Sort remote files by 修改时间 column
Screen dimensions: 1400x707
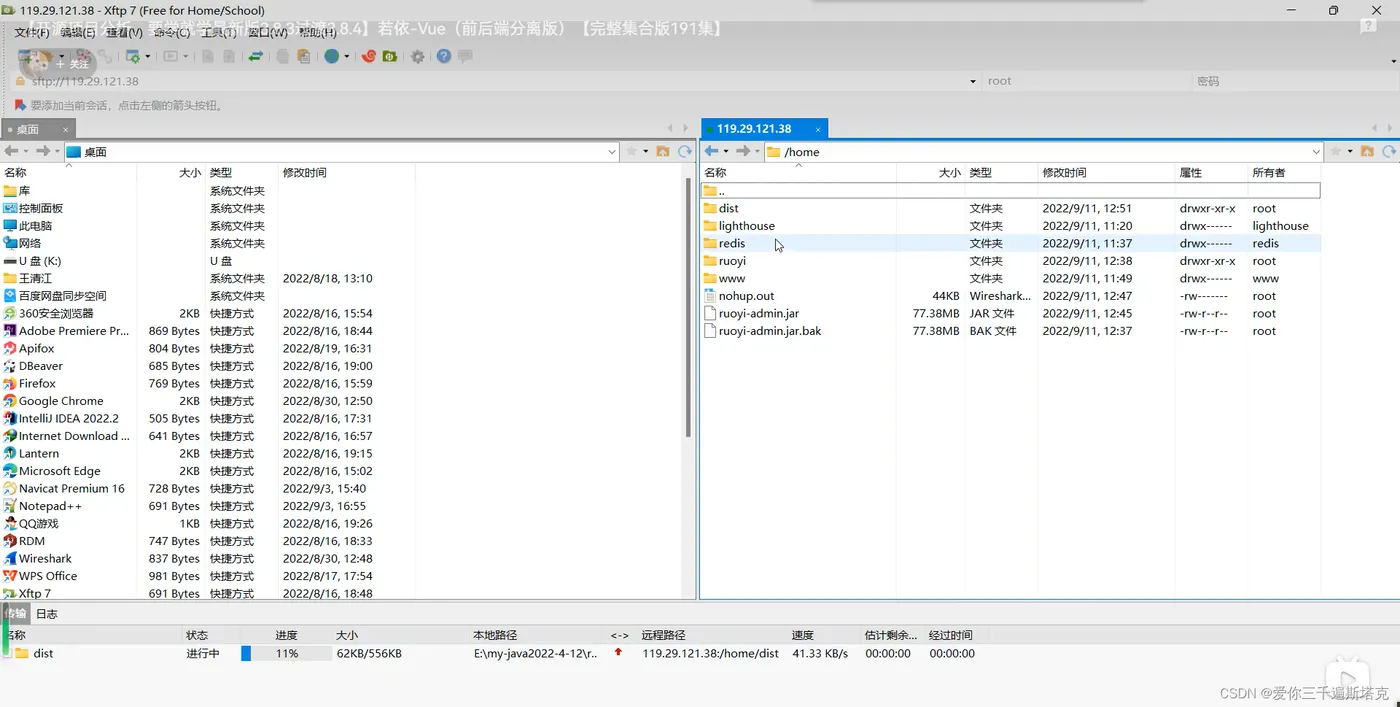pos(1064,173)
